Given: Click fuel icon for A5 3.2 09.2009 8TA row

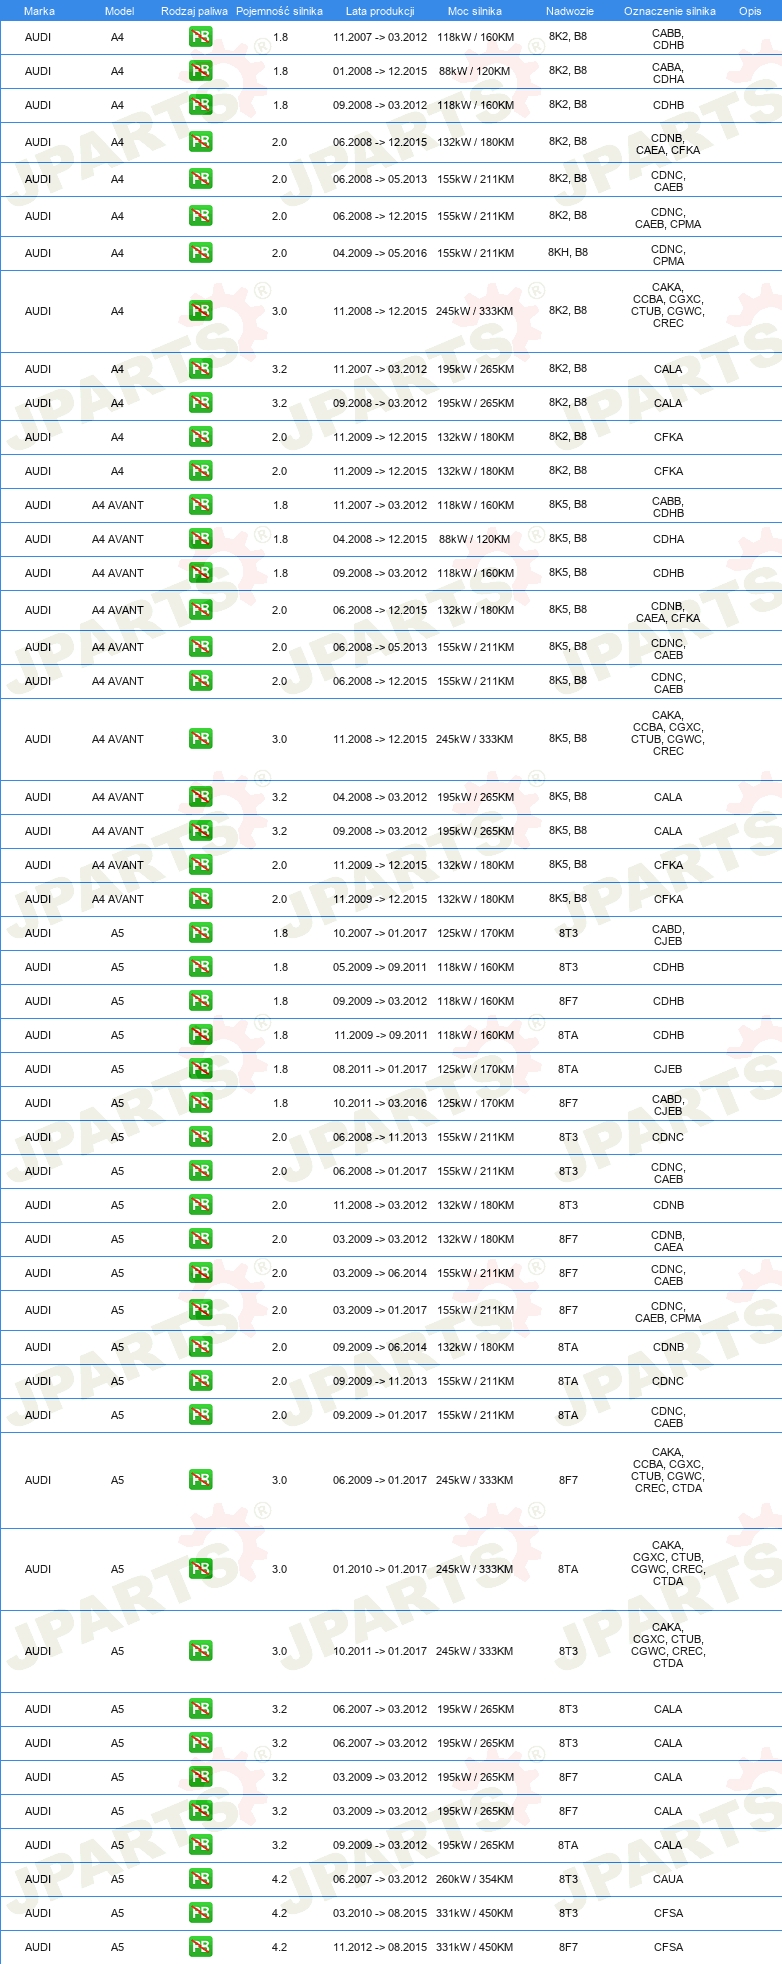Looking at the screenshot, I should point(200,1845).
